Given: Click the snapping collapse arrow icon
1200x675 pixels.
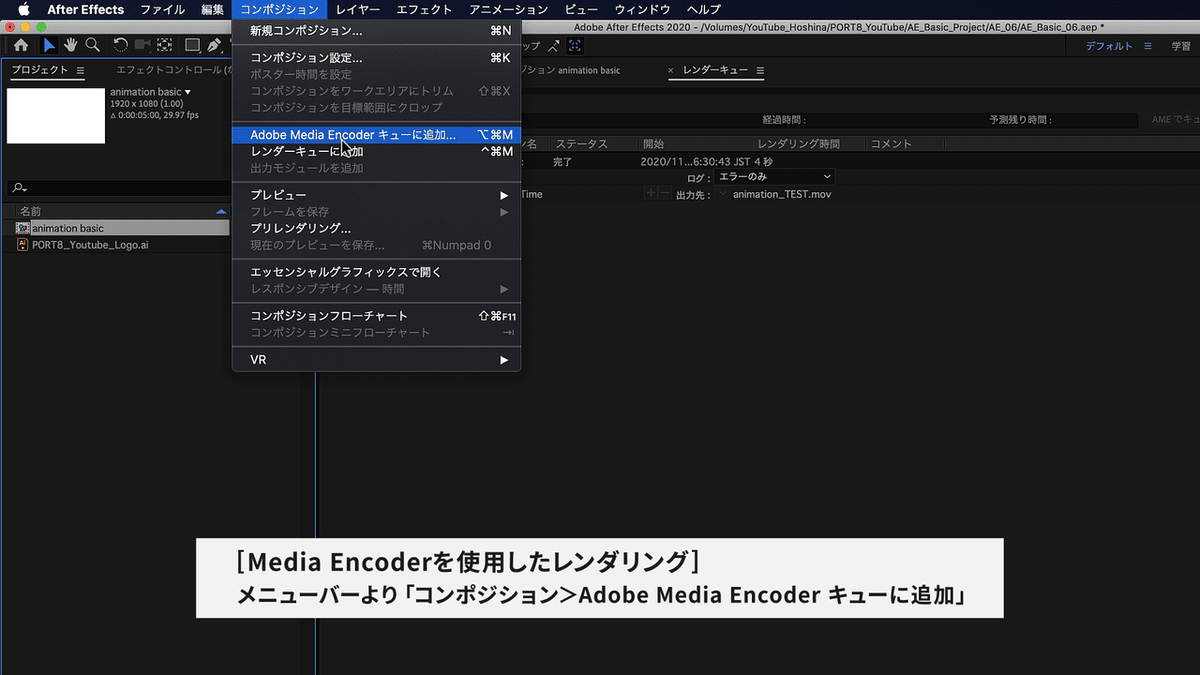Looking at the screenshot, I should point(553,46).
